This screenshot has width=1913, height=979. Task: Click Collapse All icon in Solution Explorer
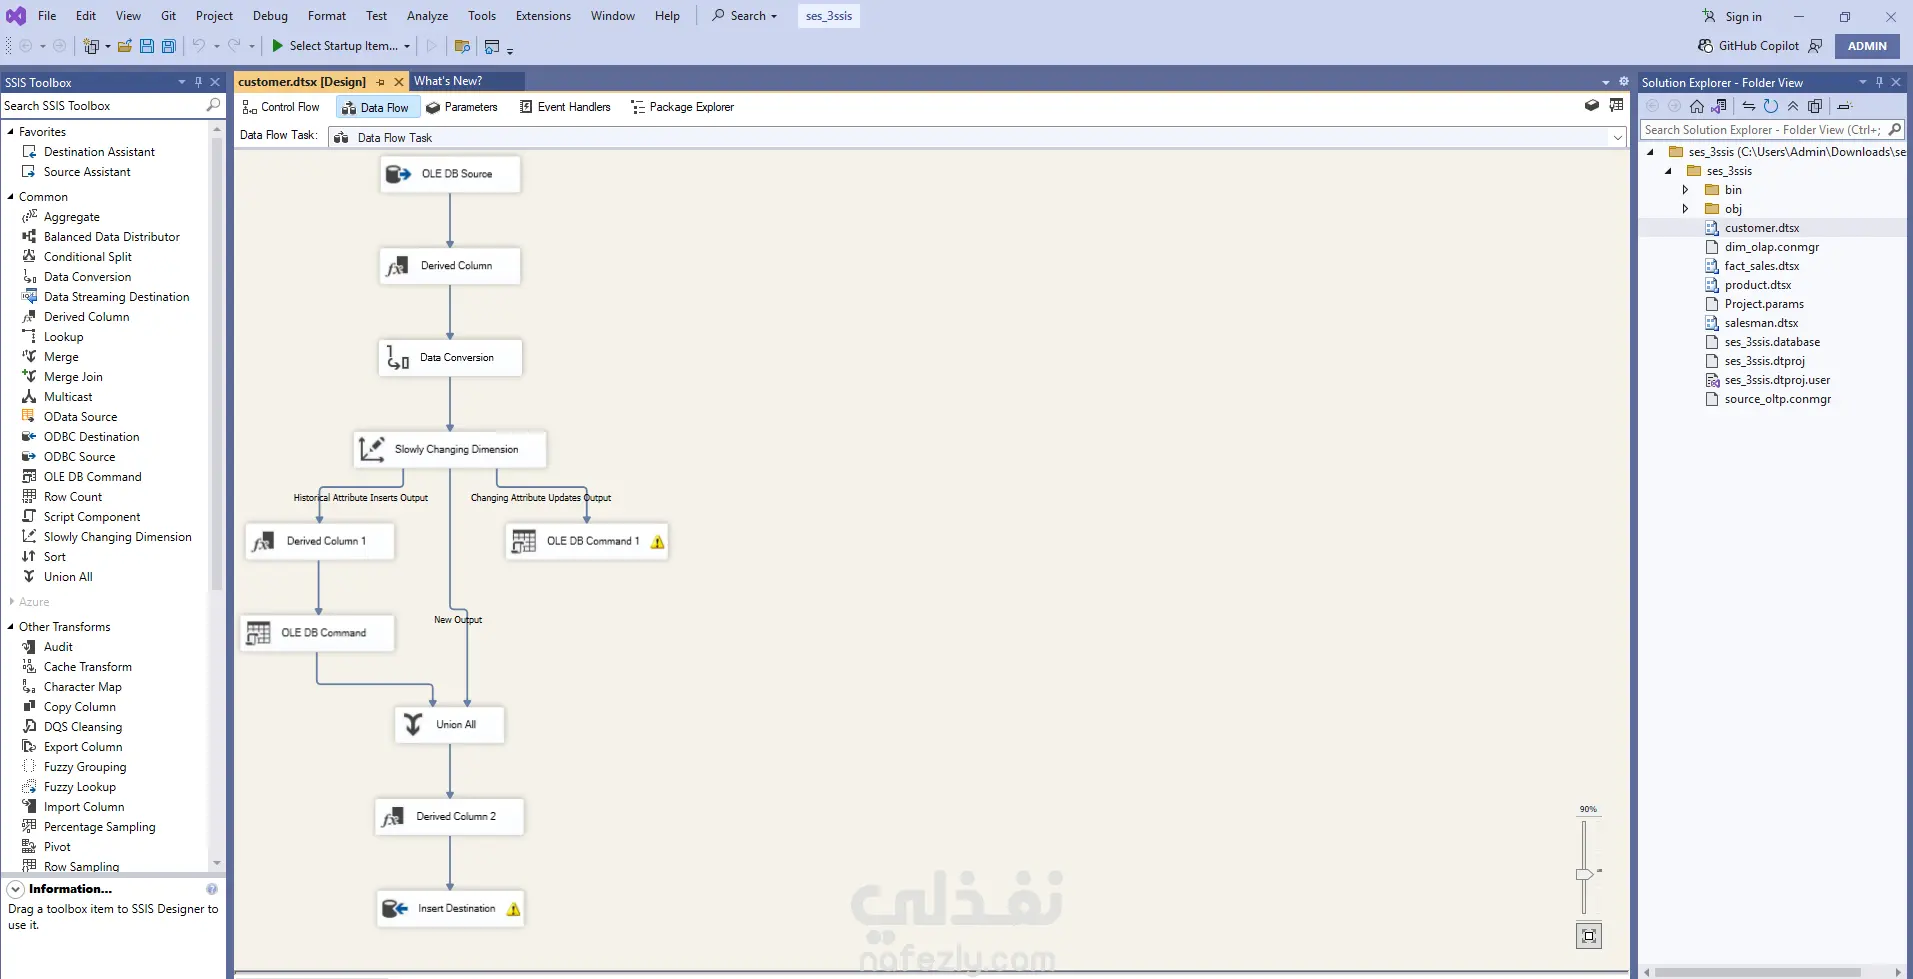pyautogui.click(x=1793, y=106)
